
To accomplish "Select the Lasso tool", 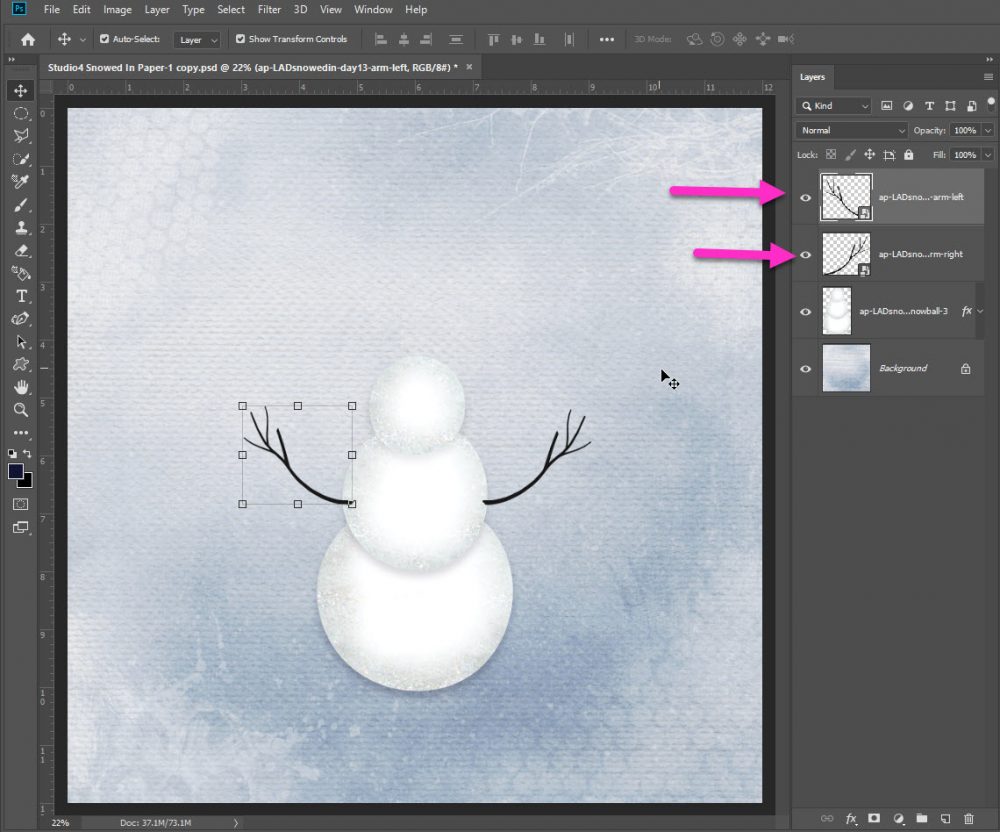I will [x=20, y=136].
